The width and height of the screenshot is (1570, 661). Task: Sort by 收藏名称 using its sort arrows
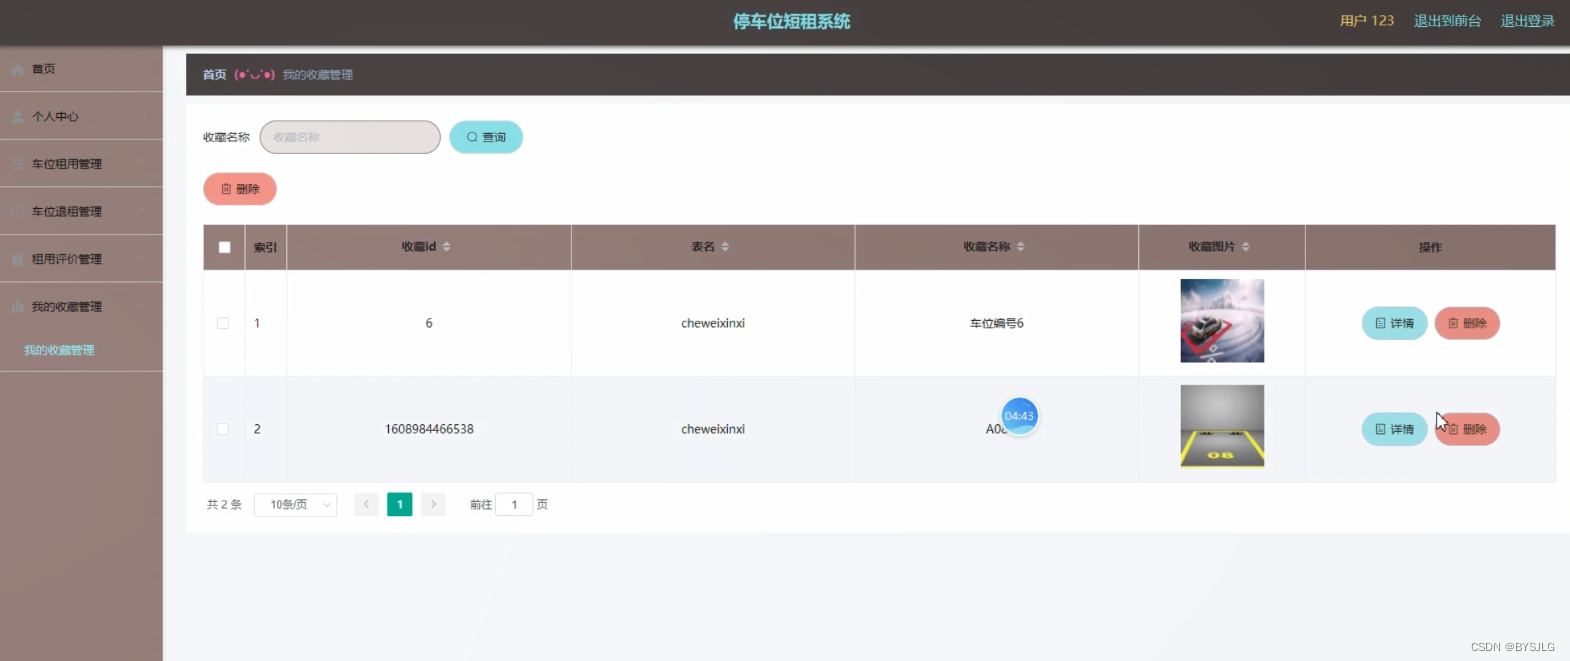tap(1020, 247)
